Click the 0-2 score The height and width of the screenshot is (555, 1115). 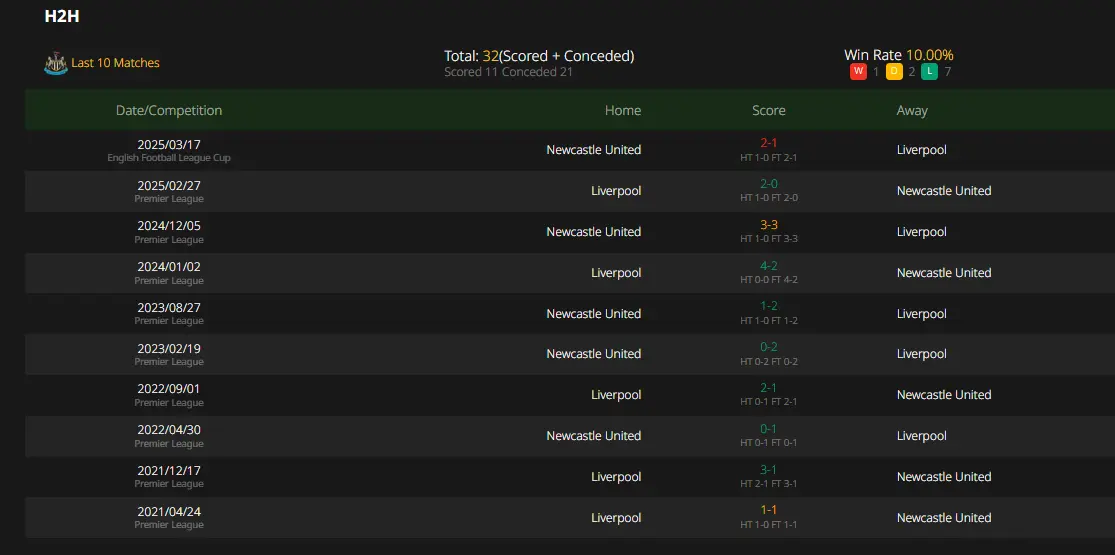[769, 347]
